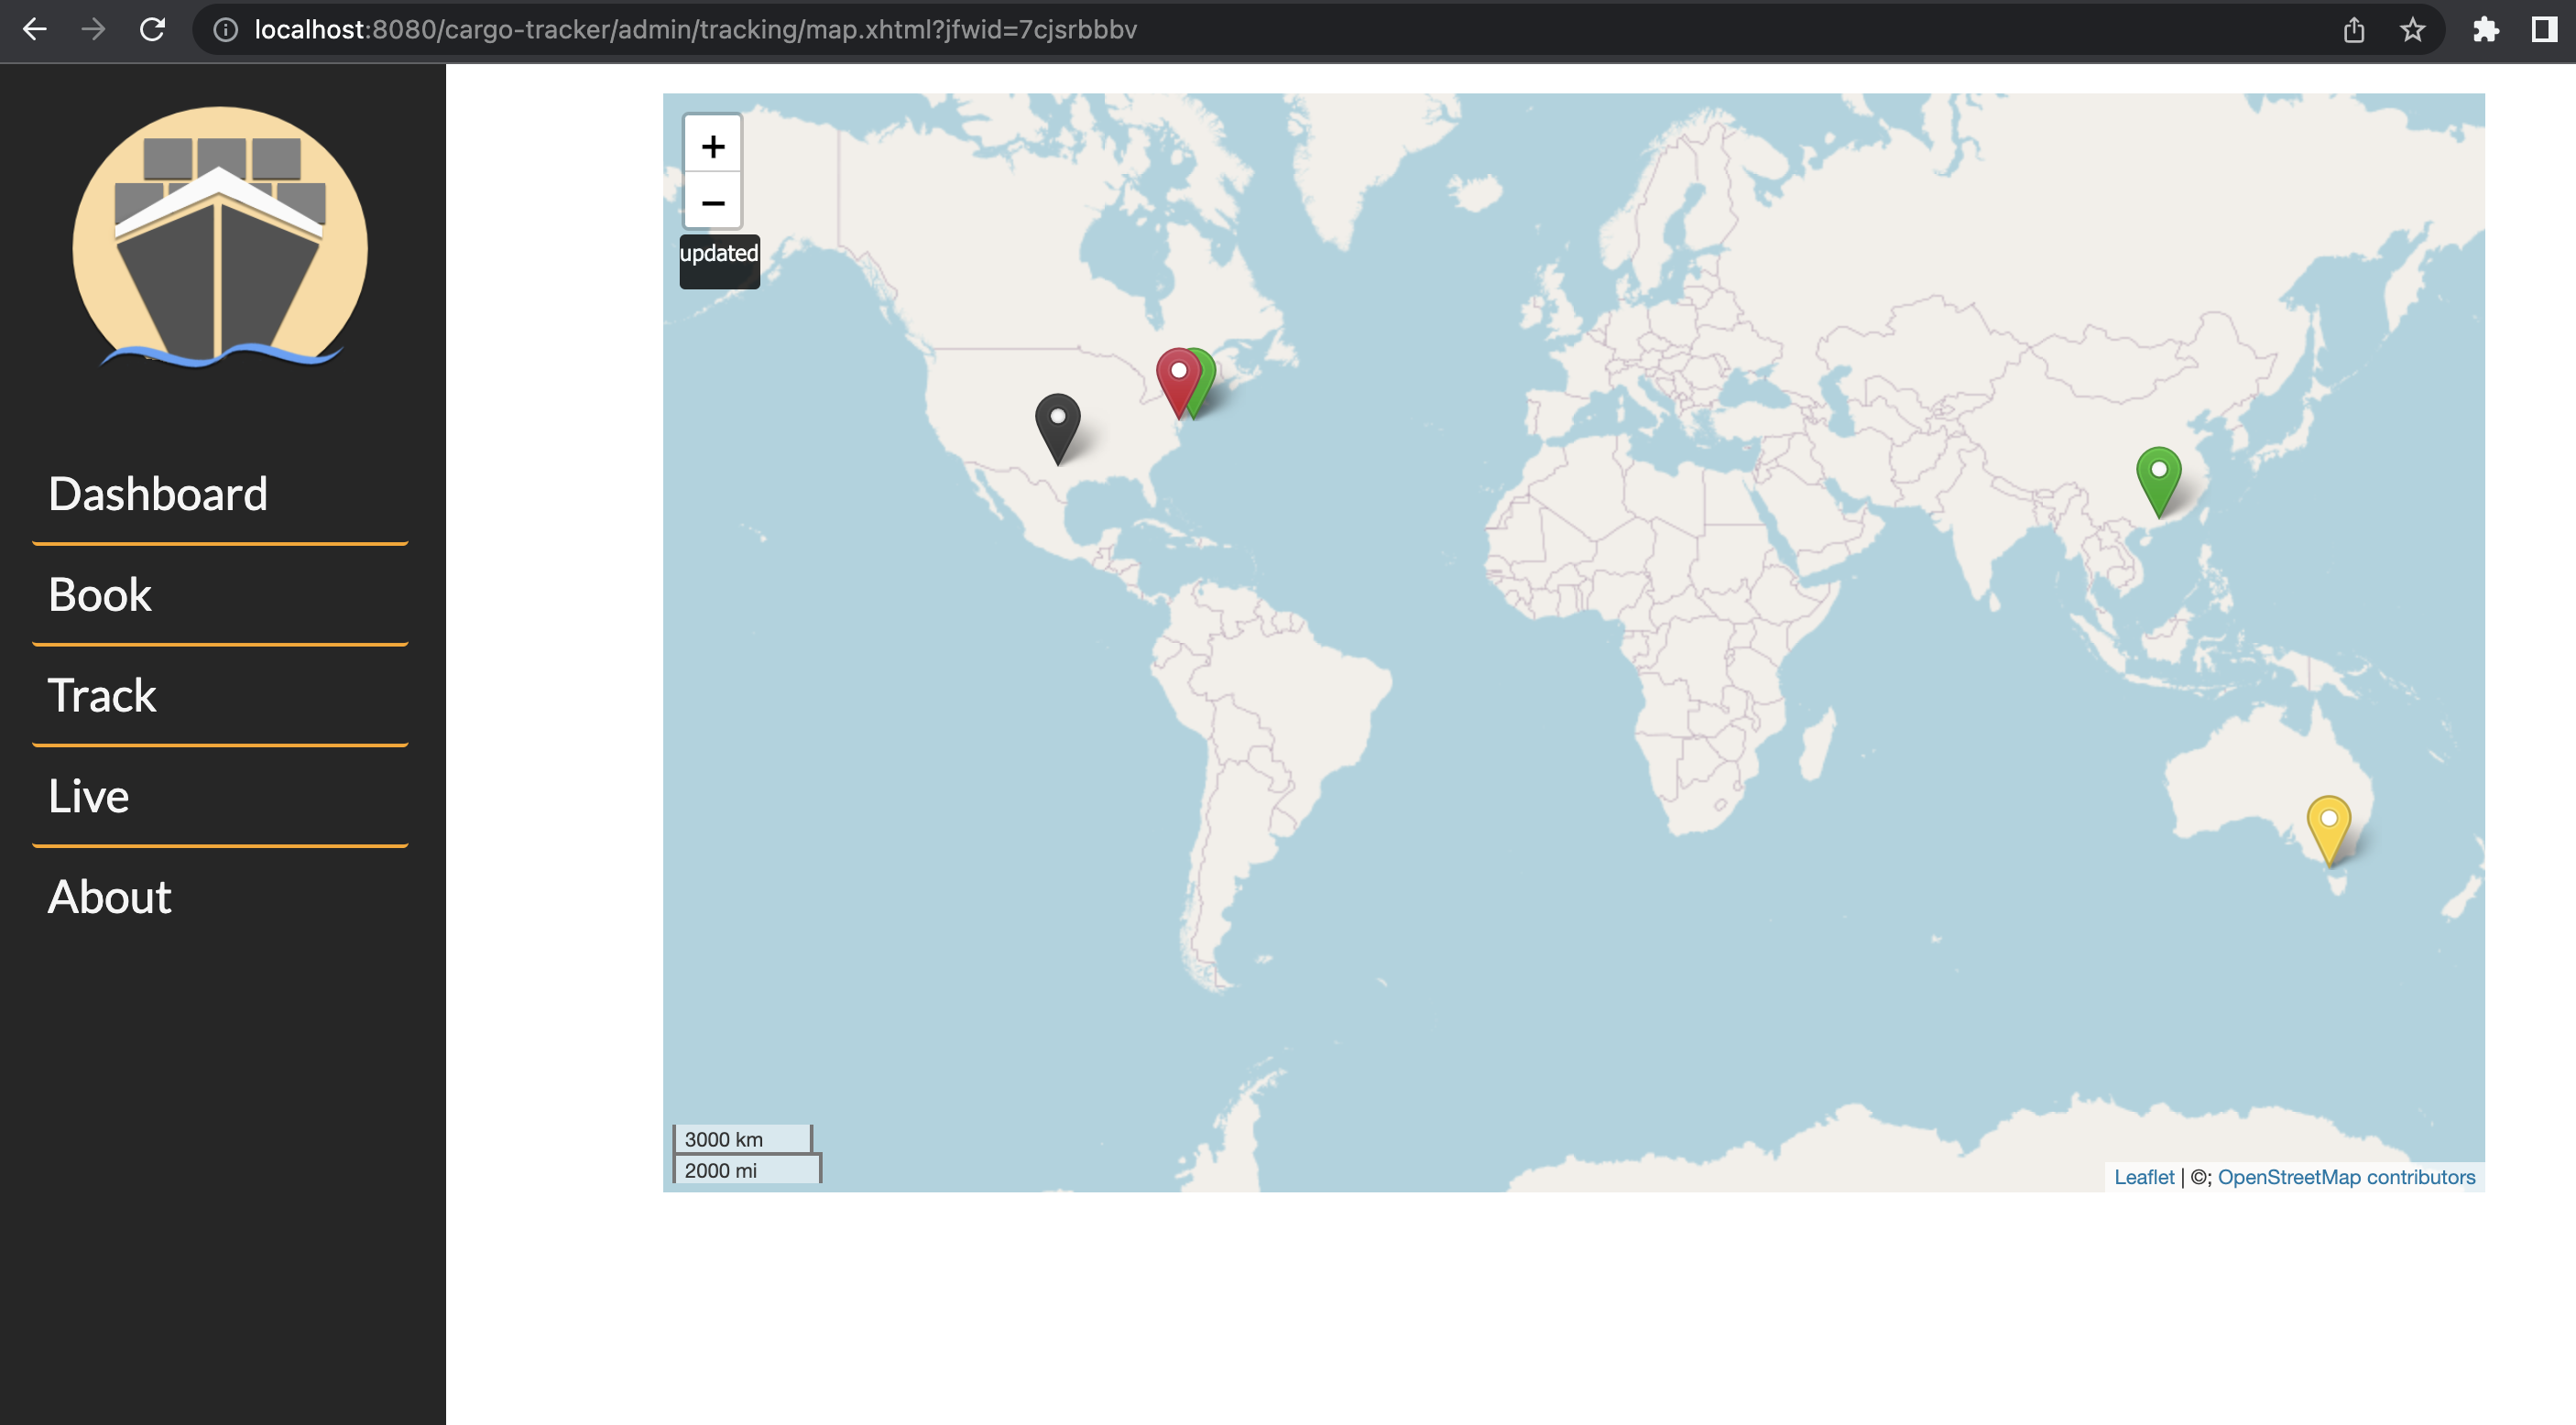Click the green marker over China
Image resolution: width=2576 pixels, height=1425 pixels.
click(2158, 477)
